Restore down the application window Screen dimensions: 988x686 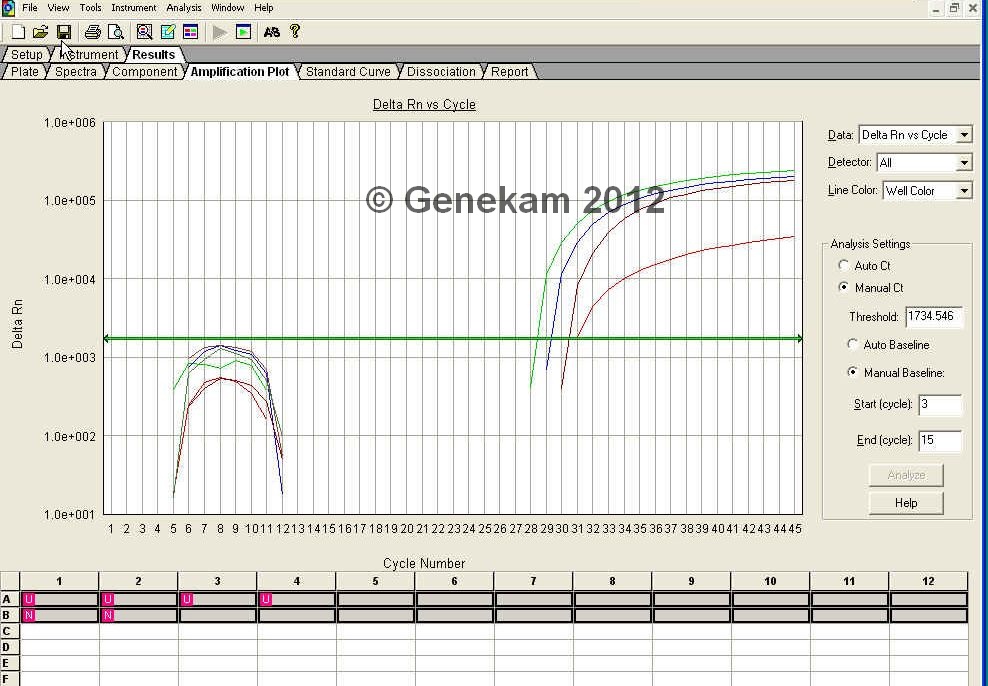tap(955, 8)
